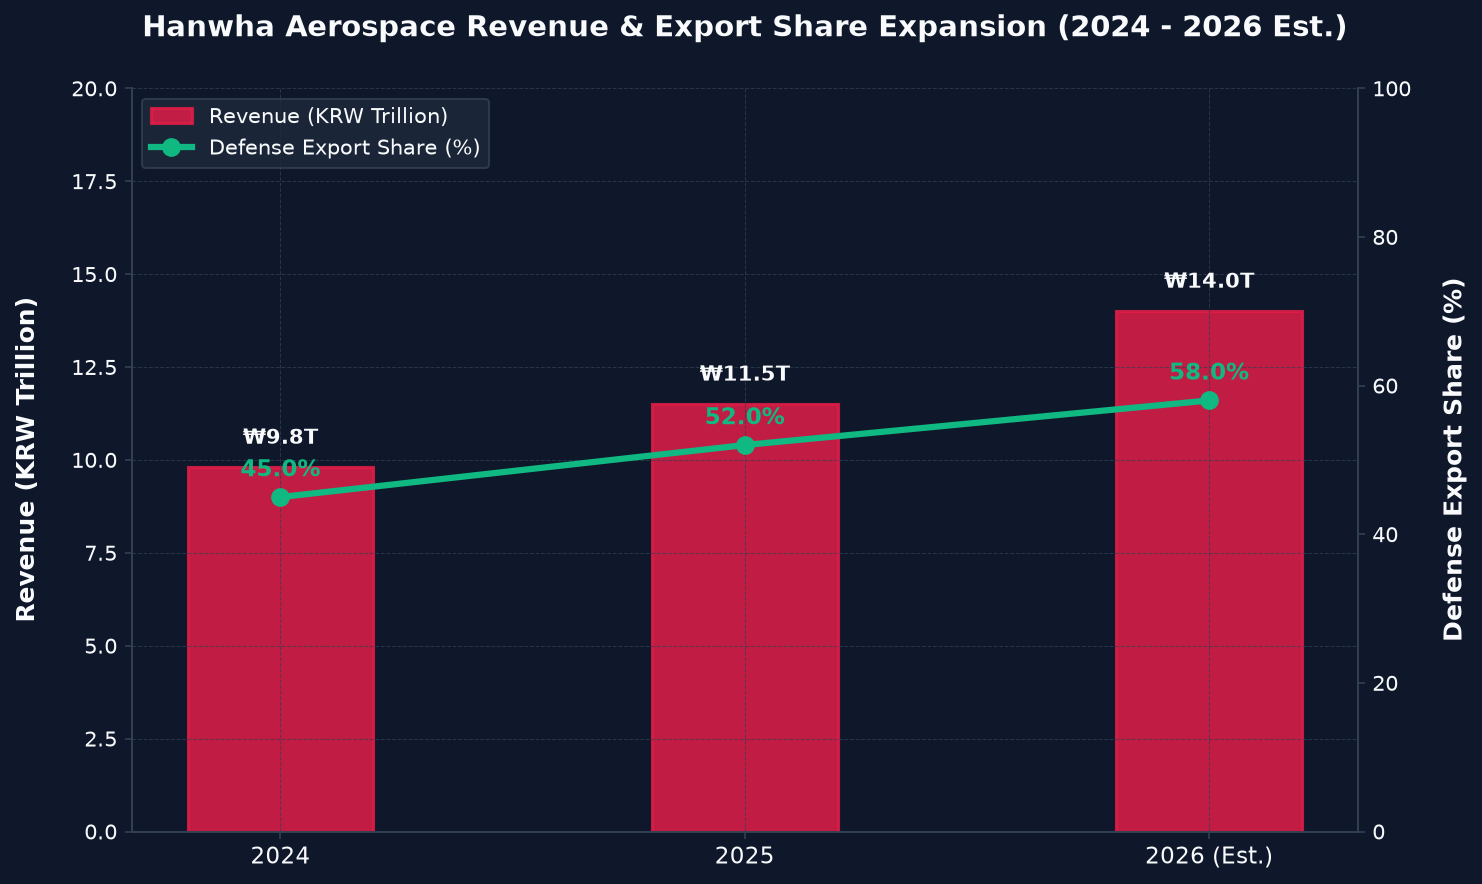This screenshot has height=884, width=1482.
Task: Select the 2024 revenue bar
Action: (281, 649)
